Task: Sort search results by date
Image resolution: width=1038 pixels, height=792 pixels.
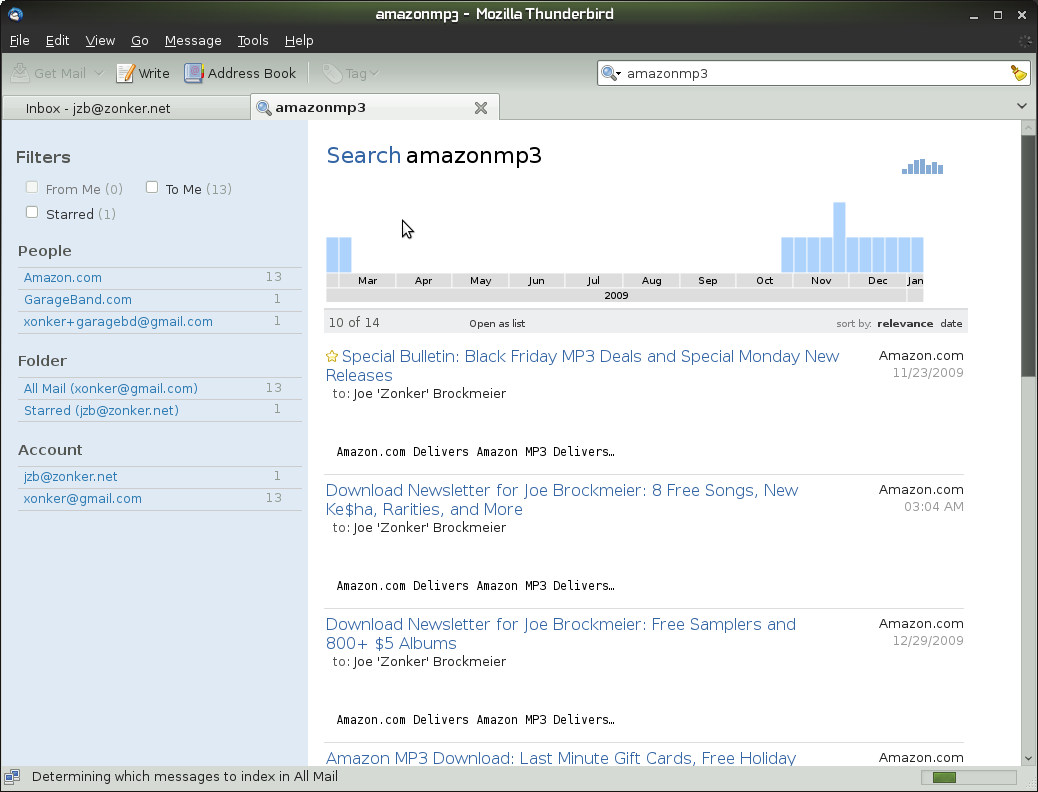Action: (951, 324)
